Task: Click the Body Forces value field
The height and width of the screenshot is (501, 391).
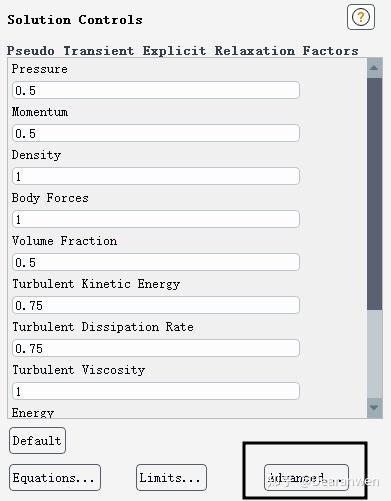Action: (156, 219)
